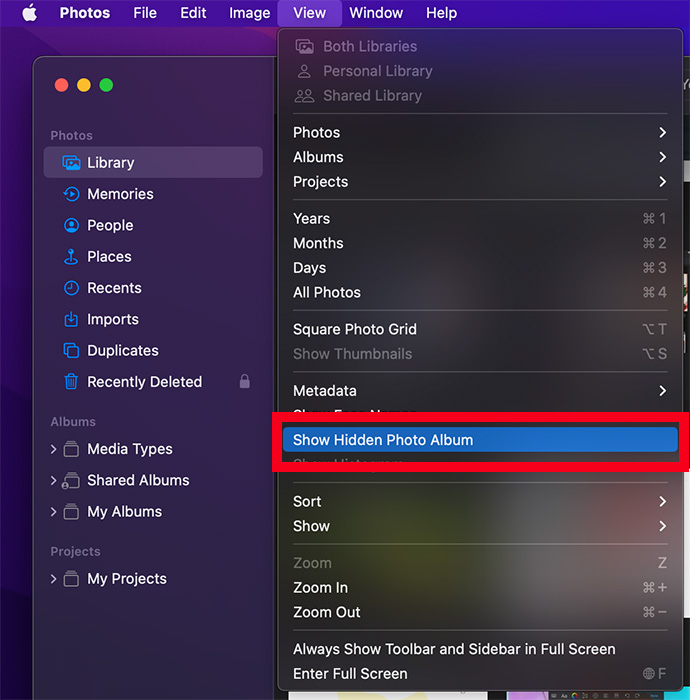Viewport: 690px width, 700px height.
Task: Select the Days view option
Action: (x=480, y=268)
